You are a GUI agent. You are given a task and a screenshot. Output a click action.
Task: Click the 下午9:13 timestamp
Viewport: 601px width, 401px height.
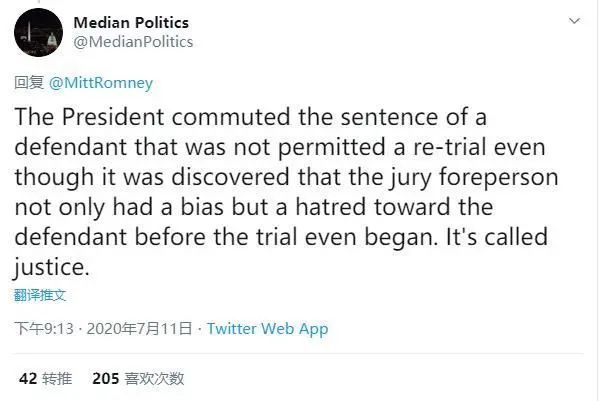(x=42, y=329)
